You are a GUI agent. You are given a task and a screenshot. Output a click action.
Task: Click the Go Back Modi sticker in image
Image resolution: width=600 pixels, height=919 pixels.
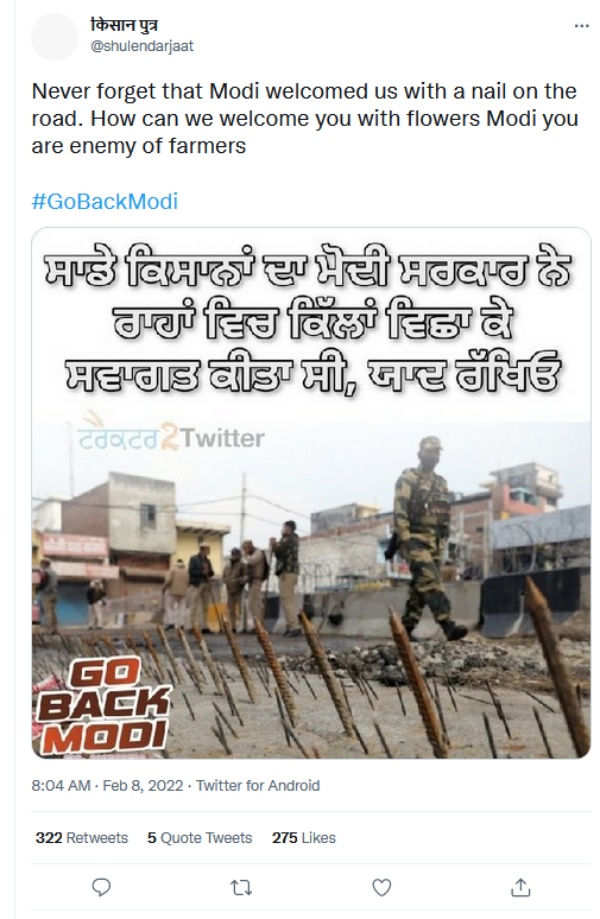[x=103, y=706]
